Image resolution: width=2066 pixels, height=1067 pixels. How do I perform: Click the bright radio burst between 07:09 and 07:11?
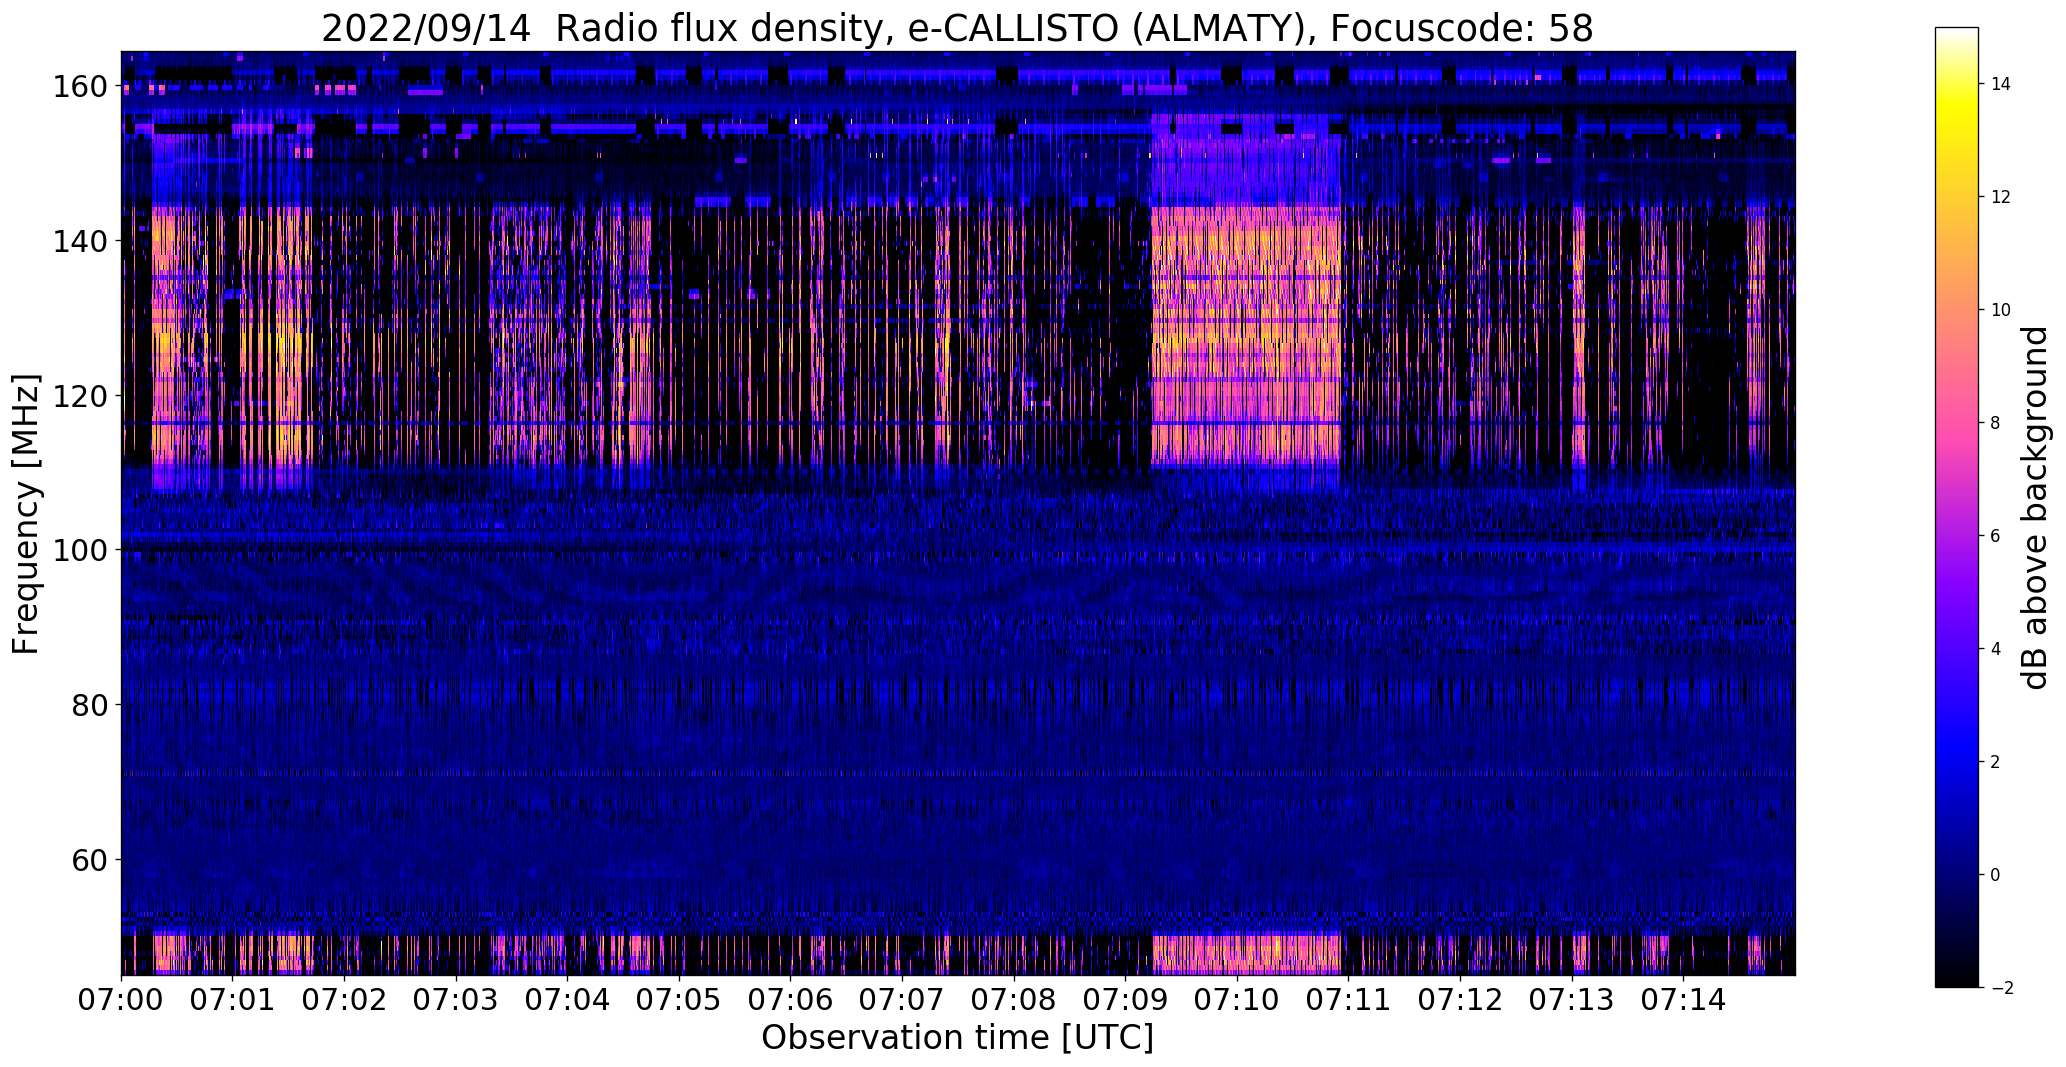(1246, 335)
